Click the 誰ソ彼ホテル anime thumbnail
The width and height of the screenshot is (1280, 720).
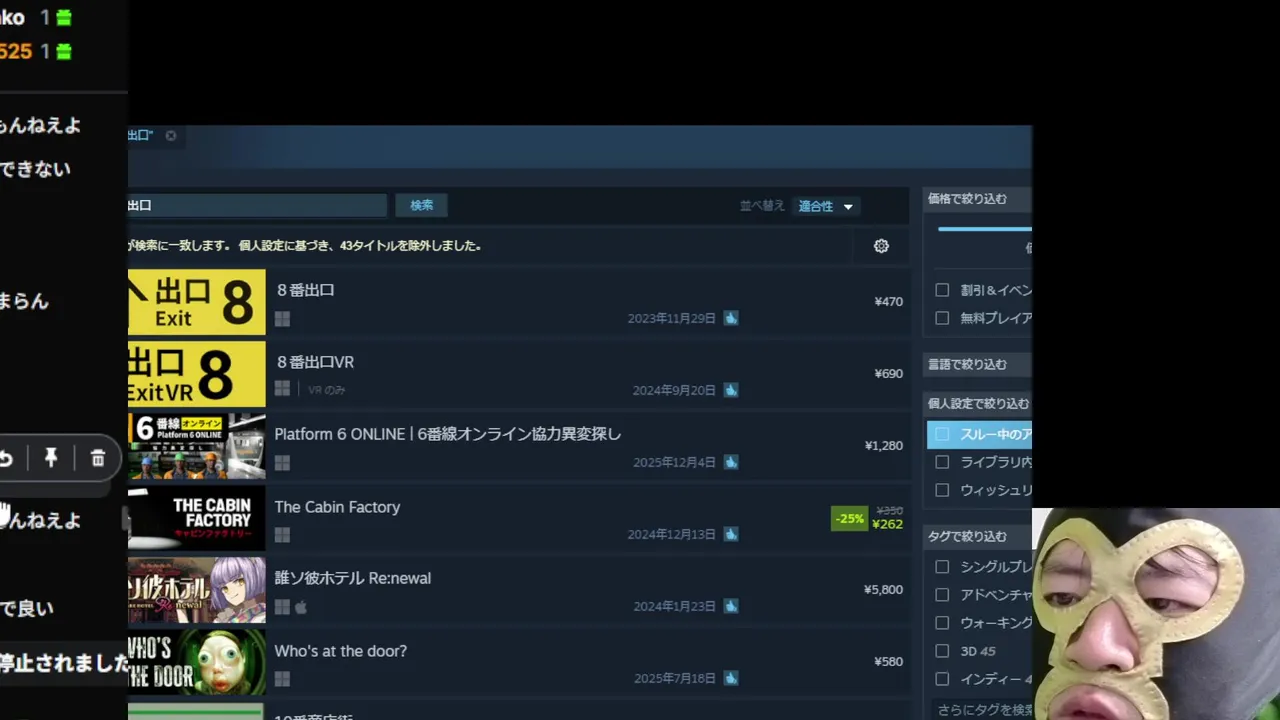pos(197,590)
